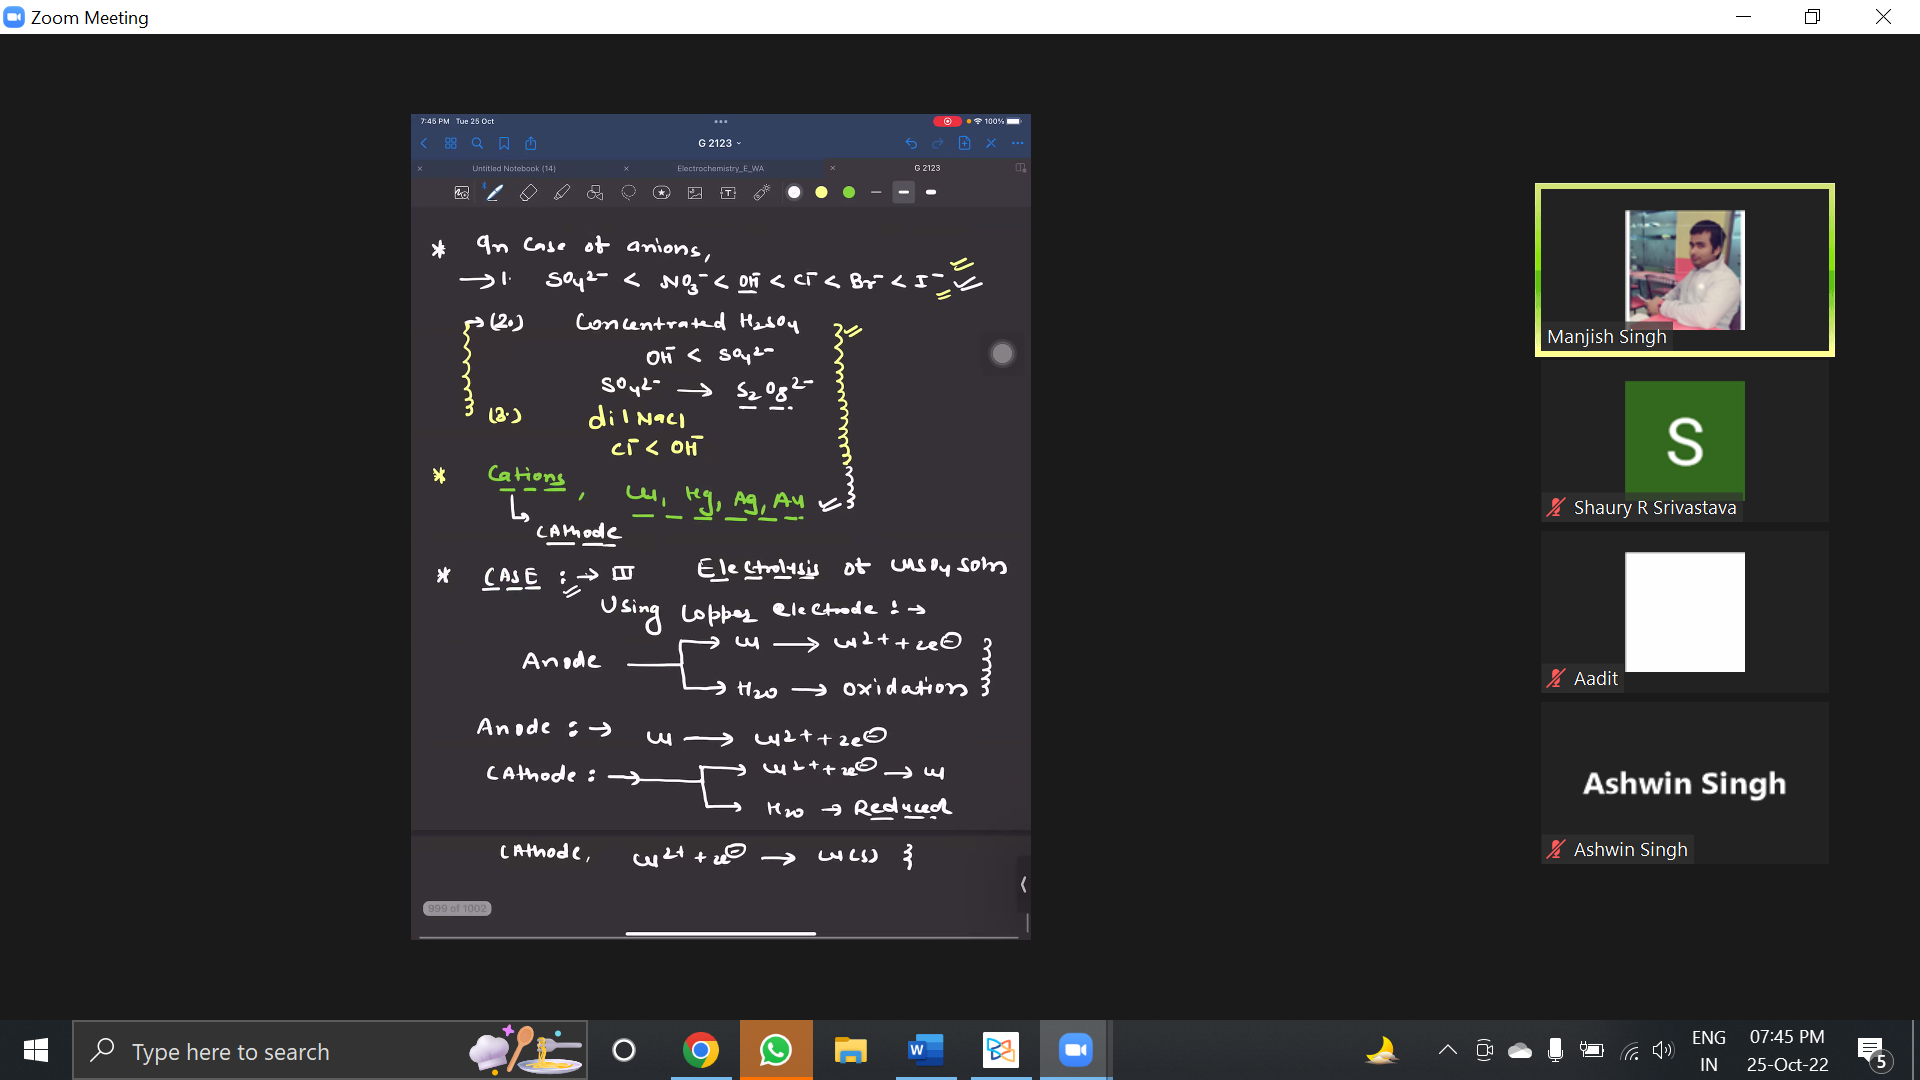Select the zoom window tool in drawing toolbar
Viewport: 1920px width, 1080px height.
click(x=461, y=193)
